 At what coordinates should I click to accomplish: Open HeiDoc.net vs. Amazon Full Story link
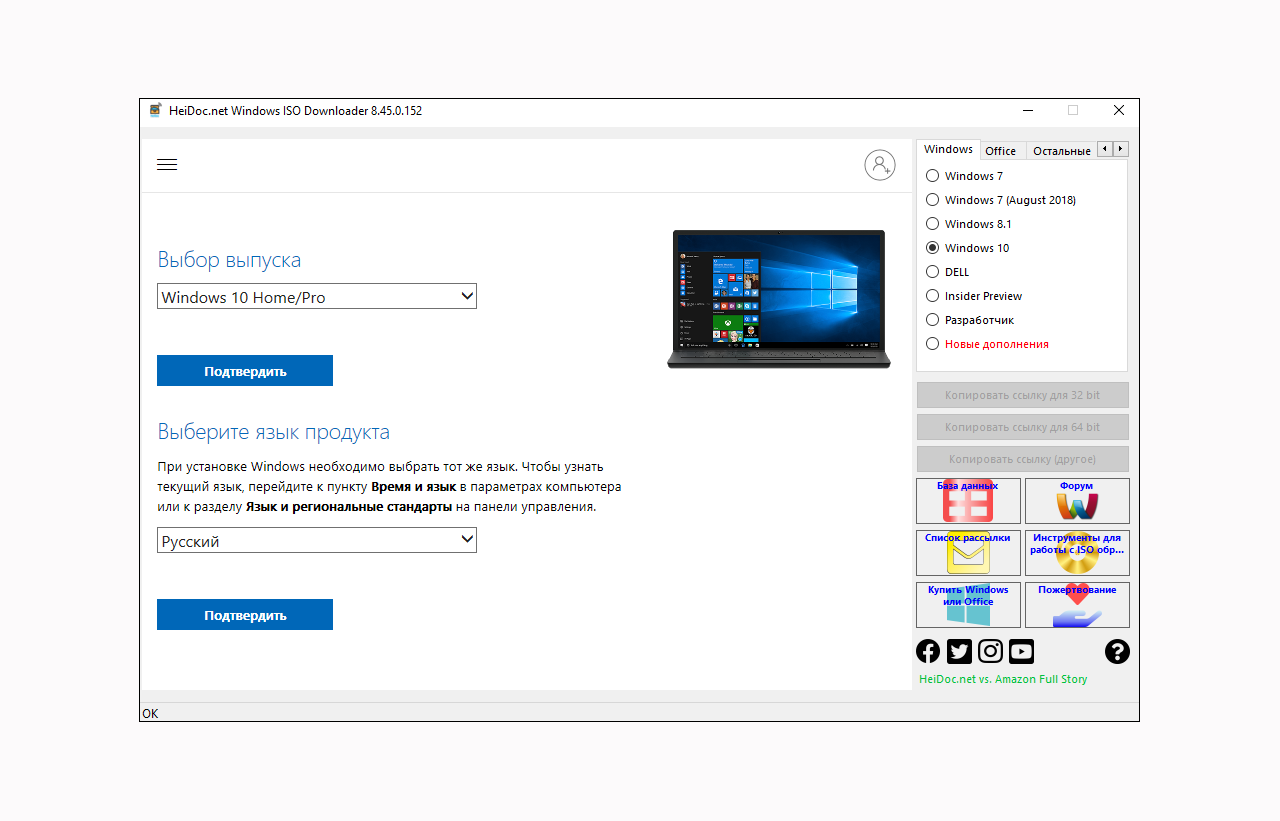[1003, 679]
